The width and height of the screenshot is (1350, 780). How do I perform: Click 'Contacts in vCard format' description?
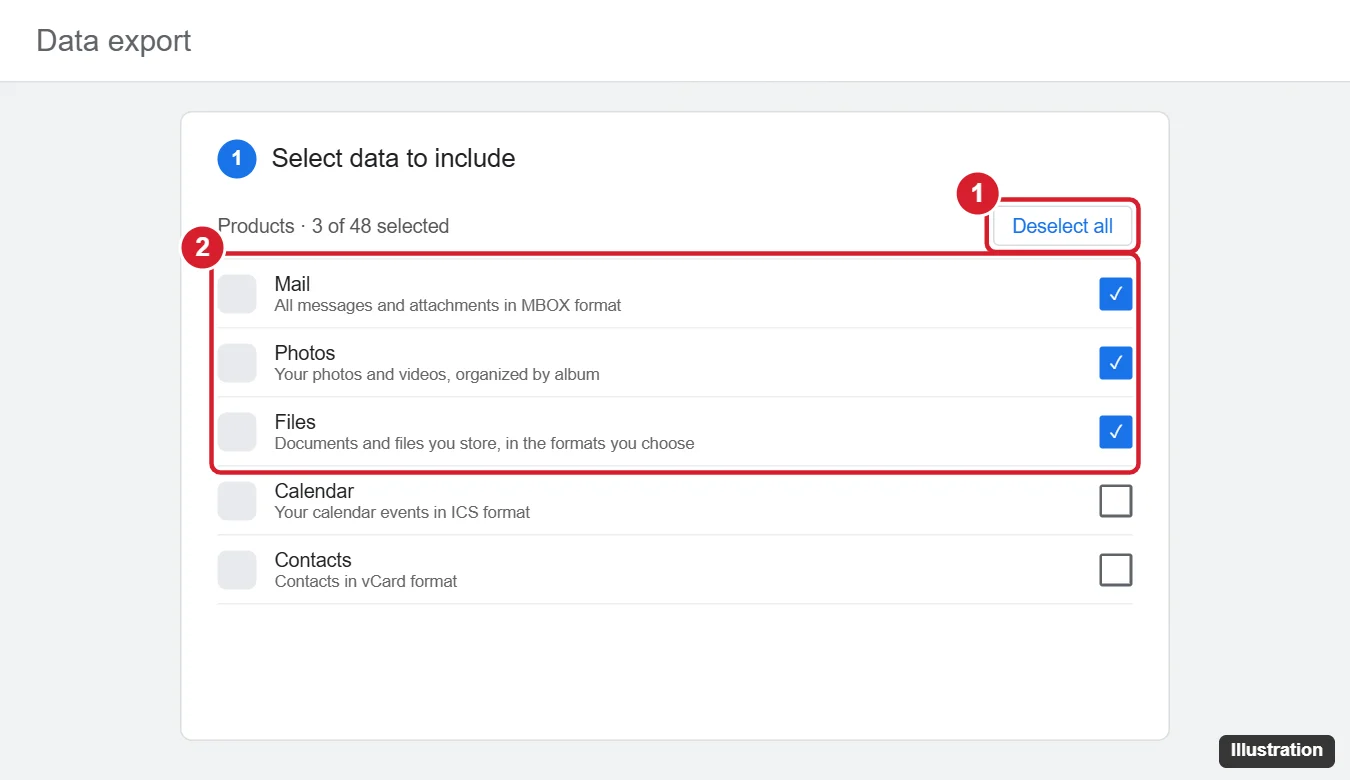pyautogui.click(x=366, y=581)
